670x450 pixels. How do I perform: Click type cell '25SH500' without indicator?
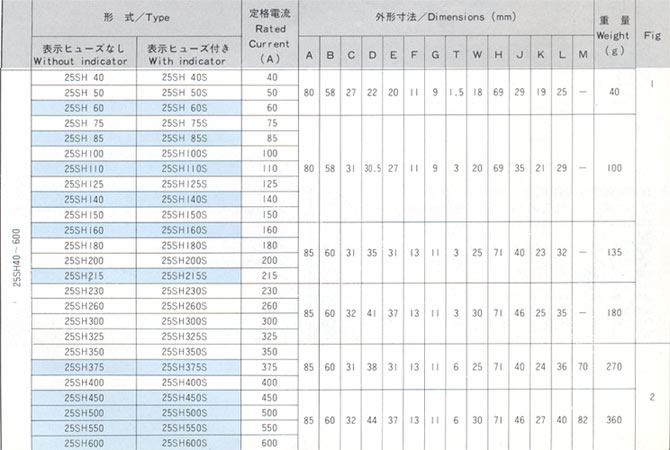pos(84,413)
